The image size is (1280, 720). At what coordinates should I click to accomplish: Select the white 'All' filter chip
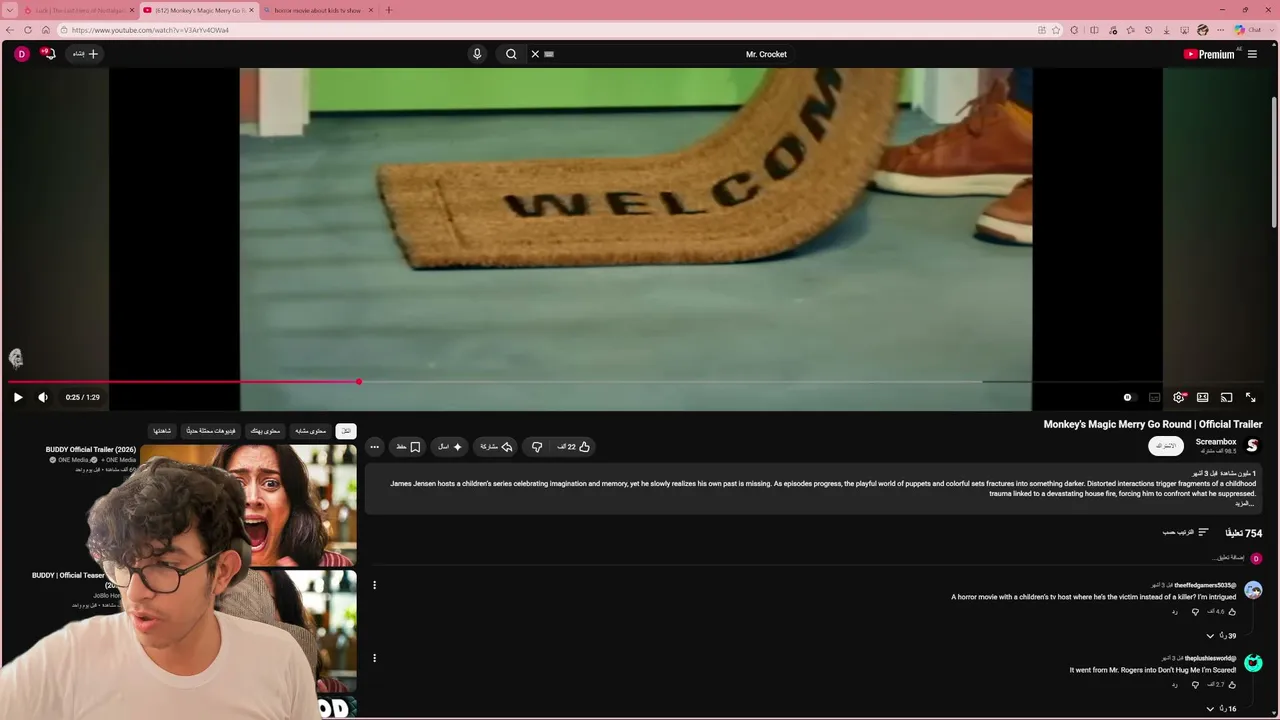coord(345,431)
